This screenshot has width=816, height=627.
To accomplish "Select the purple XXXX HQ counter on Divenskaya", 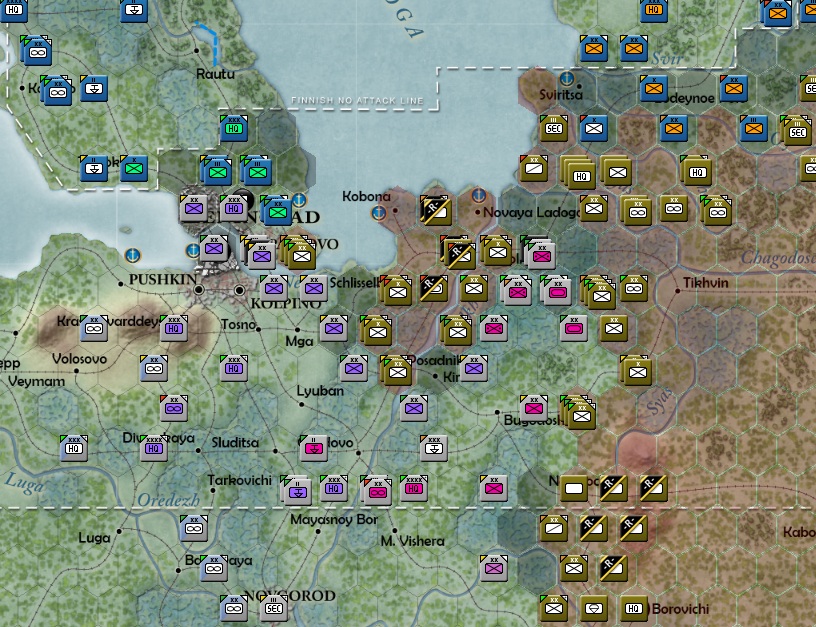I will point(154,448).
